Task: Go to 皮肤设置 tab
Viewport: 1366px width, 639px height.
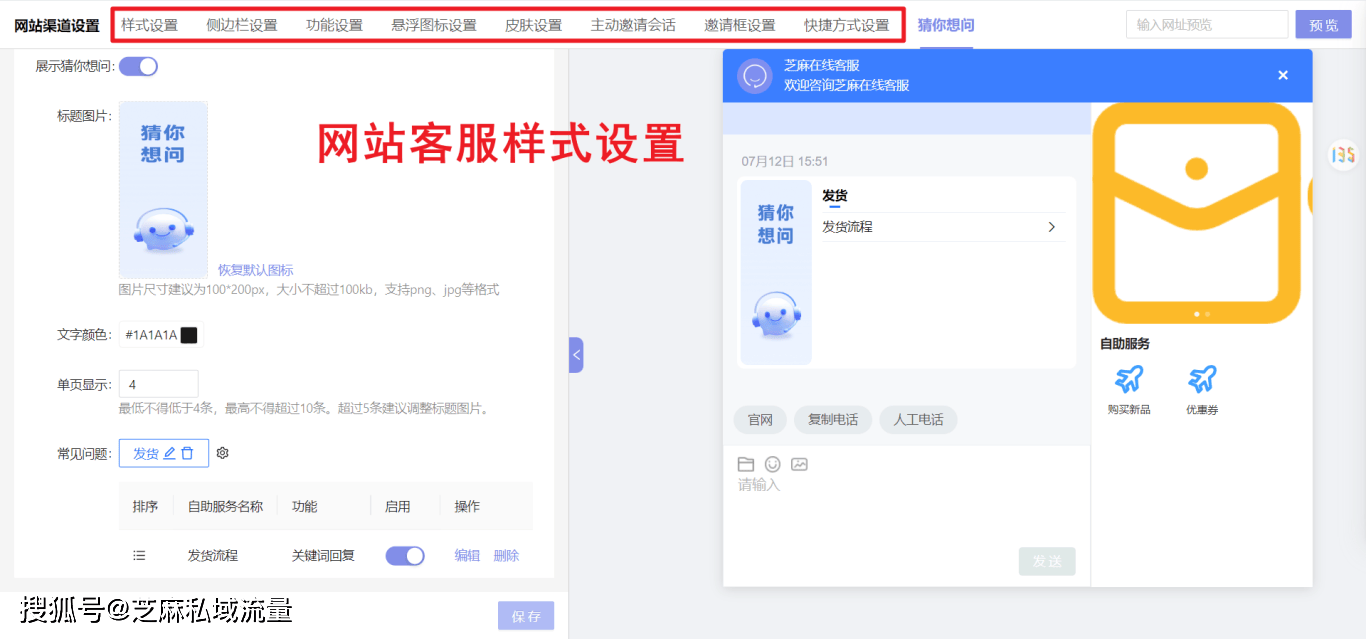Action: coord(533,26)
